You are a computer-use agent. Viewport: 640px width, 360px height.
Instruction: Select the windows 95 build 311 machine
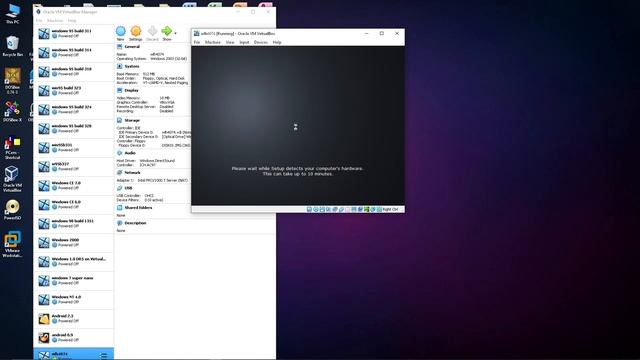pos(73,33)
